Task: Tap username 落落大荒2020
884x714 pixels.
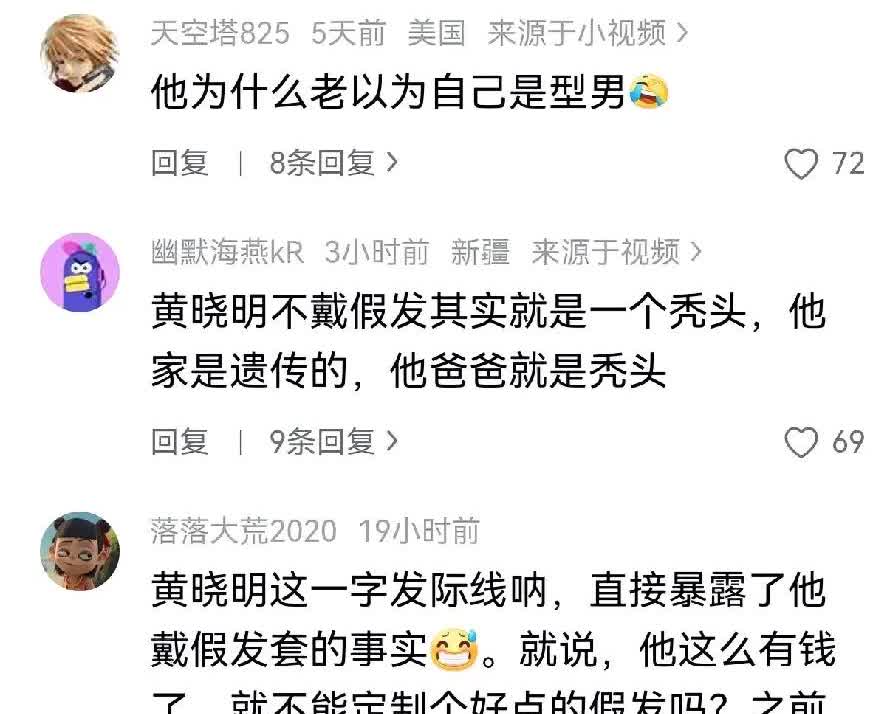Action: (x=244, y=531)
